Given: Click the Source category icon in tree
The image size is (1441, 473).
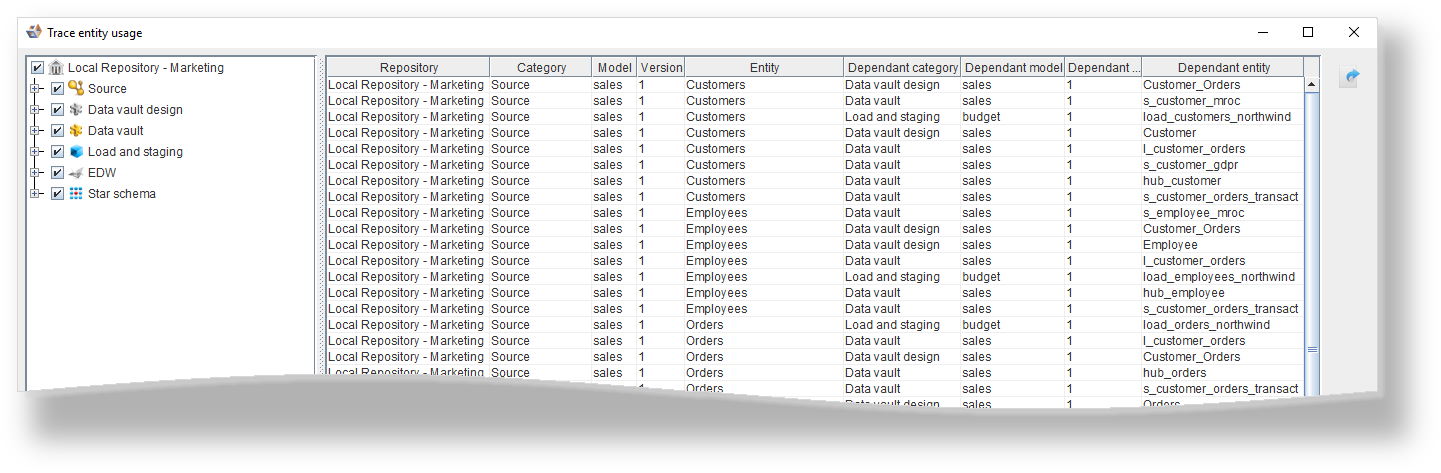Looking at the screenshot, I should point(76,89).
